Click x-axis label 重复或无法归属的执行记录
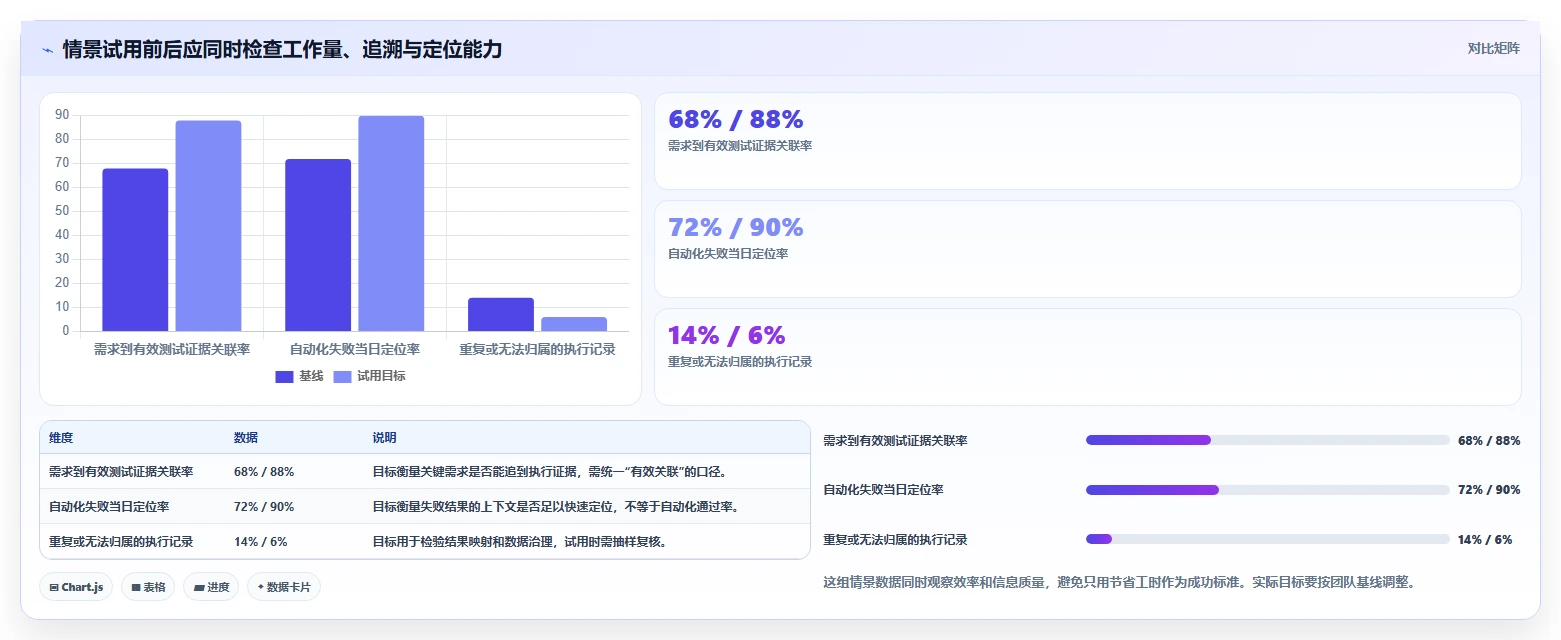1561x640 pixels. [x=537, y=349]
